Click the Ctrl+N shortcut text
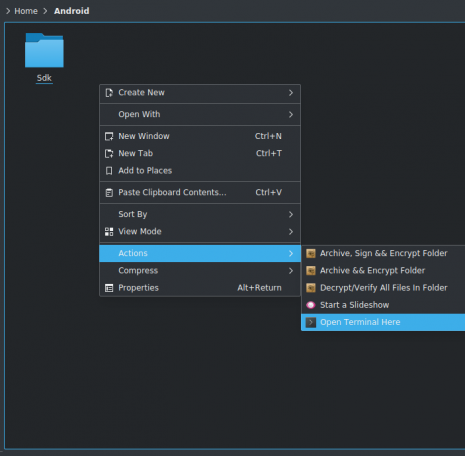This screenshot has width=465, height=456. coord(268,136)
